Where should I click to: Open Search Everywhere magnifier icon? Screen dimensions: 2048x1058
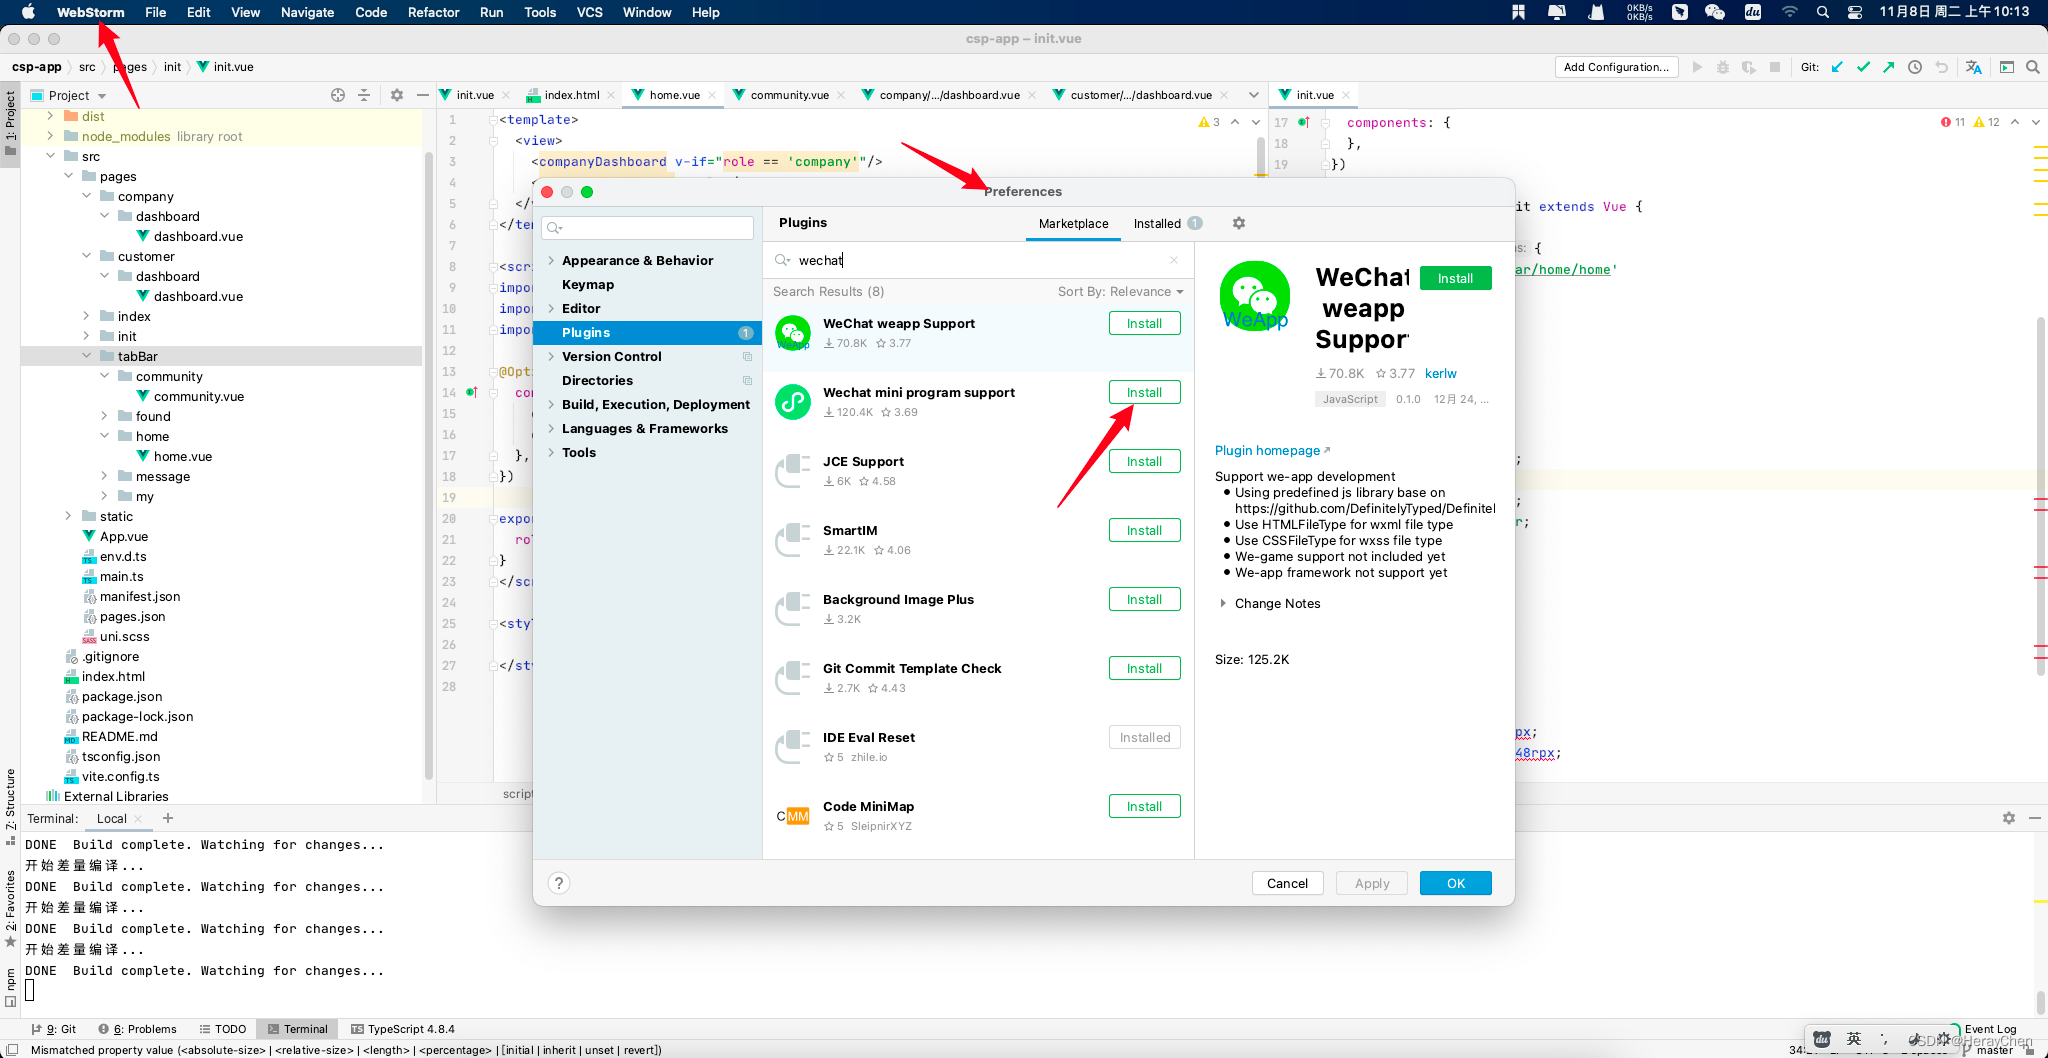tap(2033, 67)
